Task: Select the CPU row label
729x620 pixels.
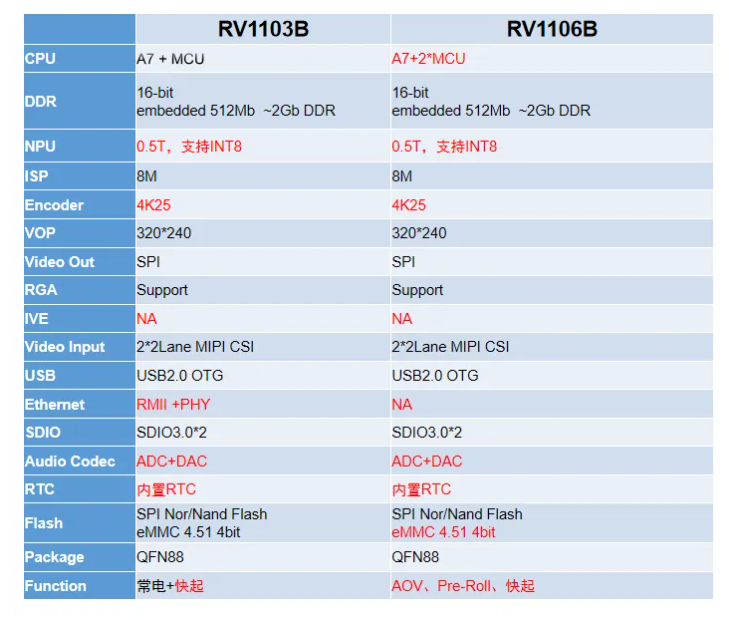Action: pos(41,59)
